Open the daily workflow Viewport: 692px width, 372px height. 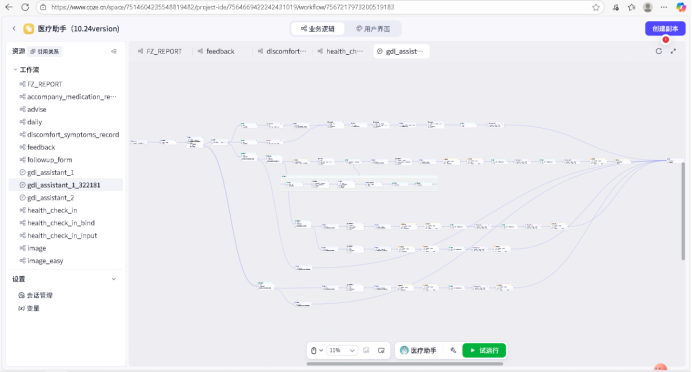[x=65, y=122]
